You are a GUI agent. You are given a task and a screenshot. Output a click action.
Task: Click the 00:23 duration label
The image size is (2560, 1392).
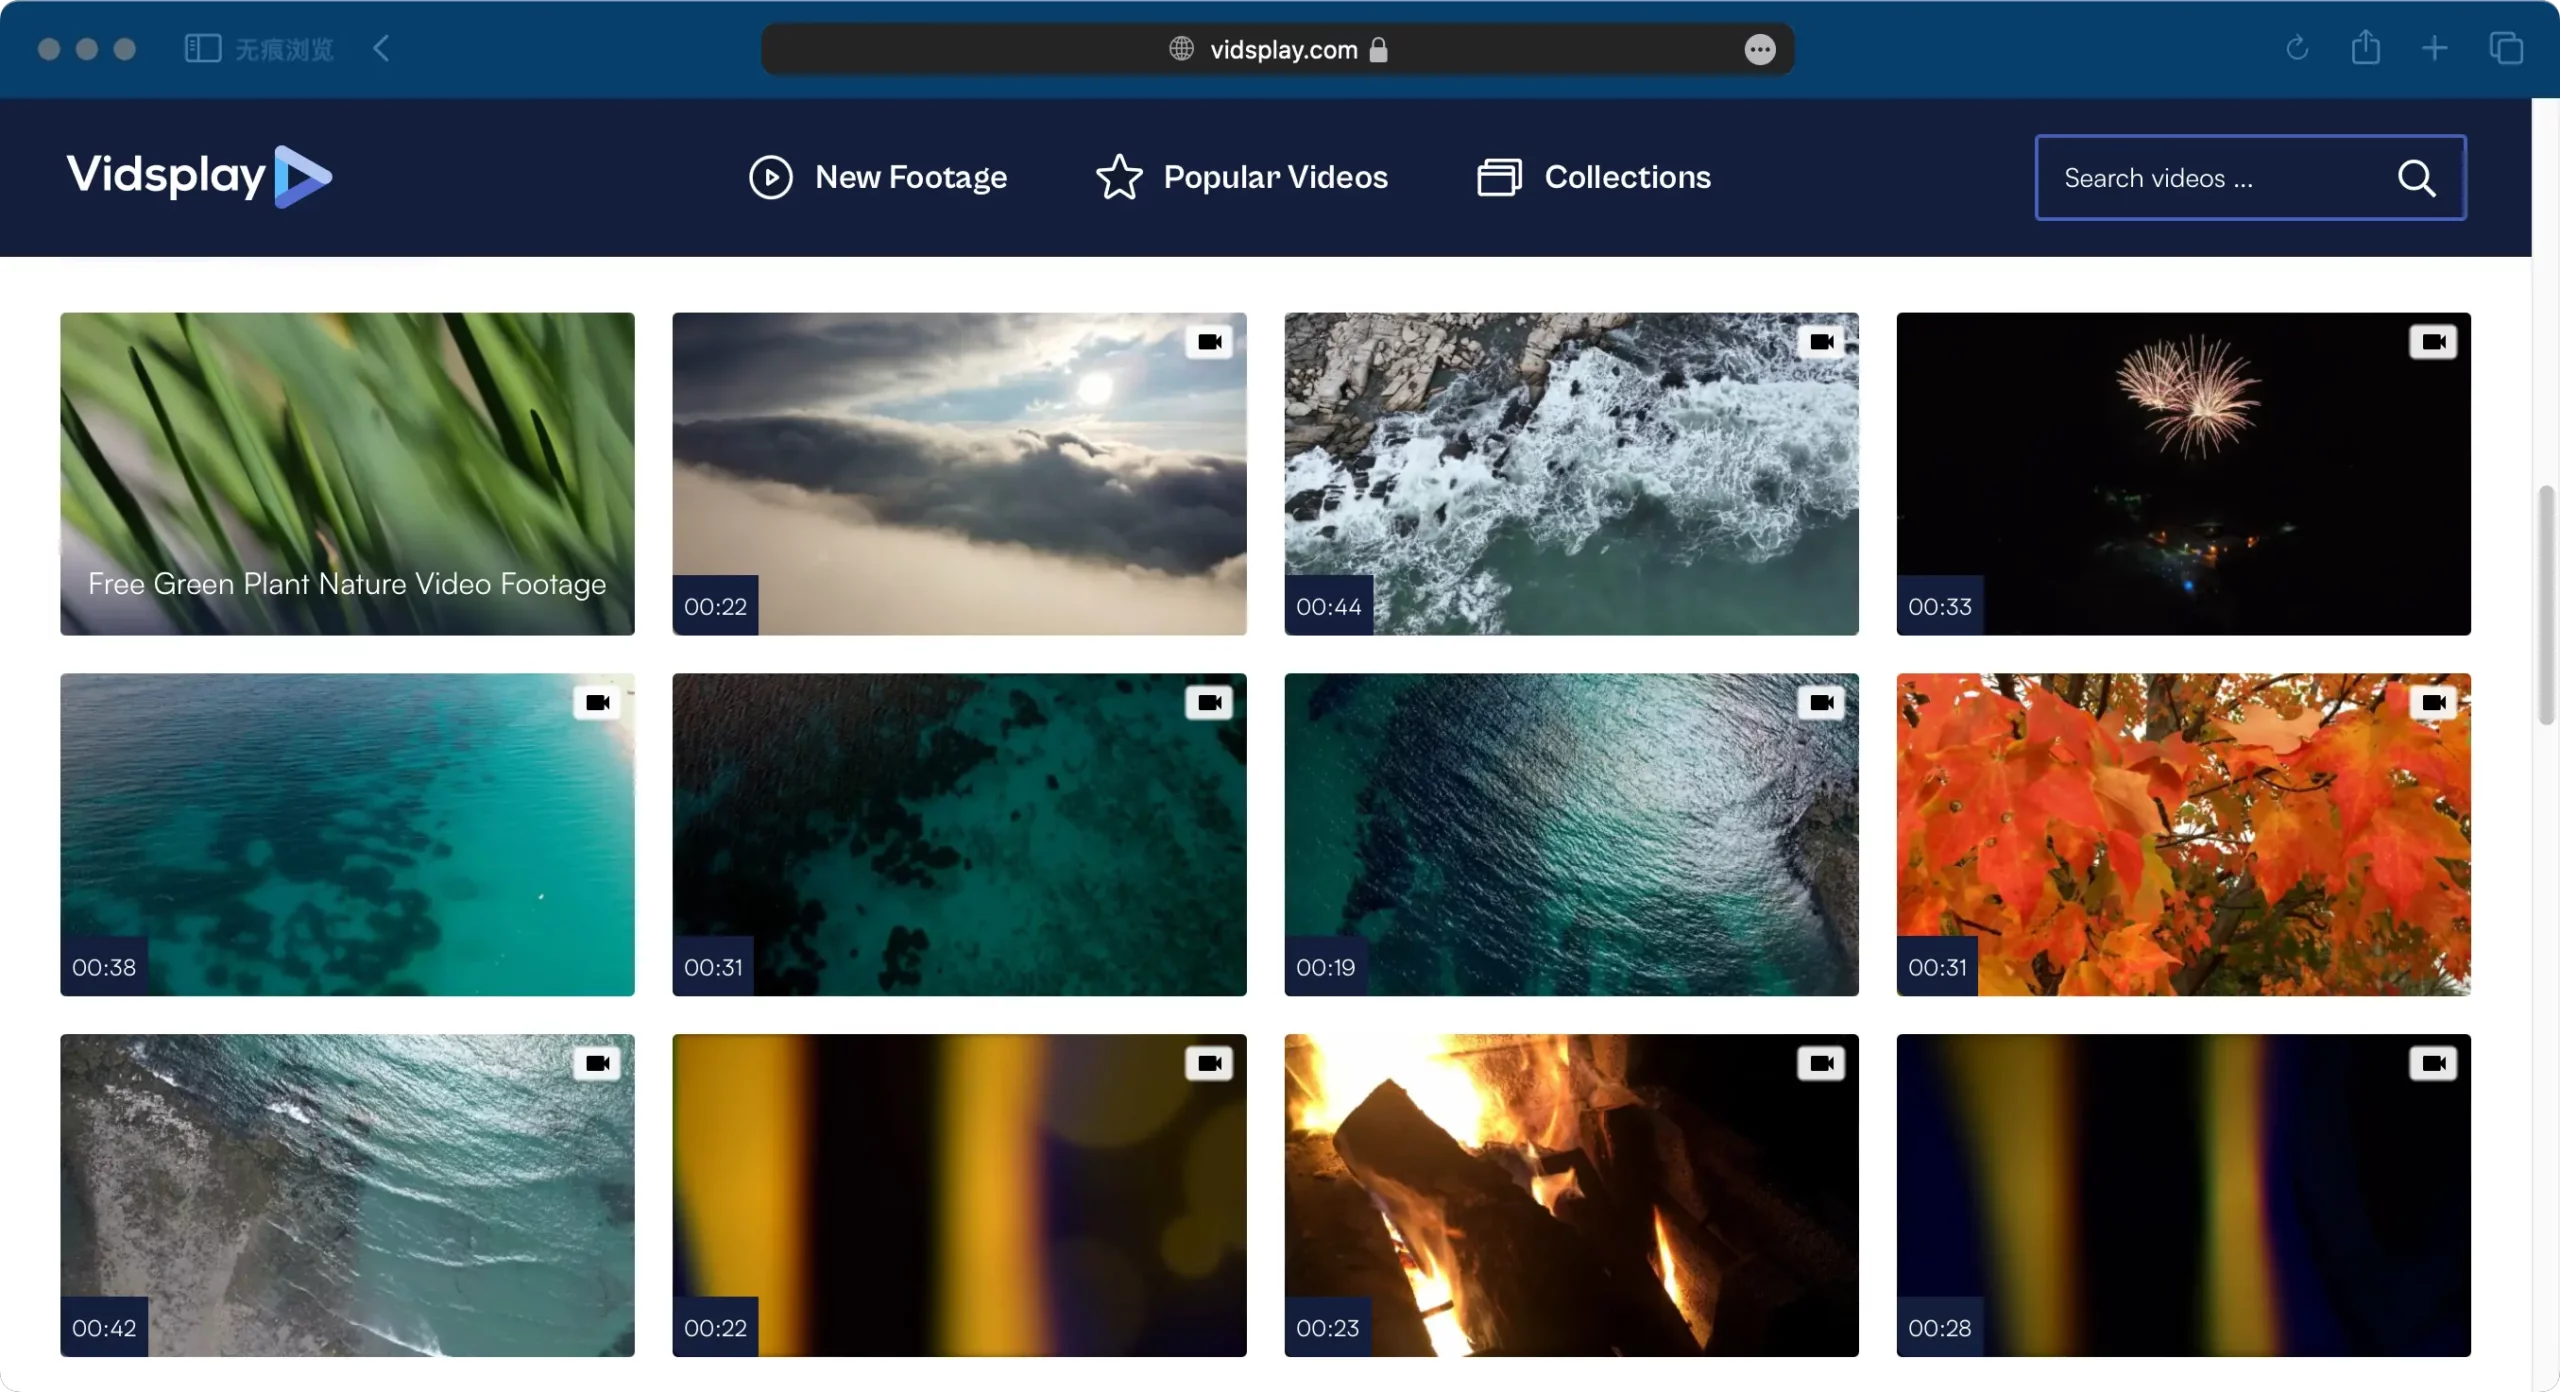click(1327, 1328)
